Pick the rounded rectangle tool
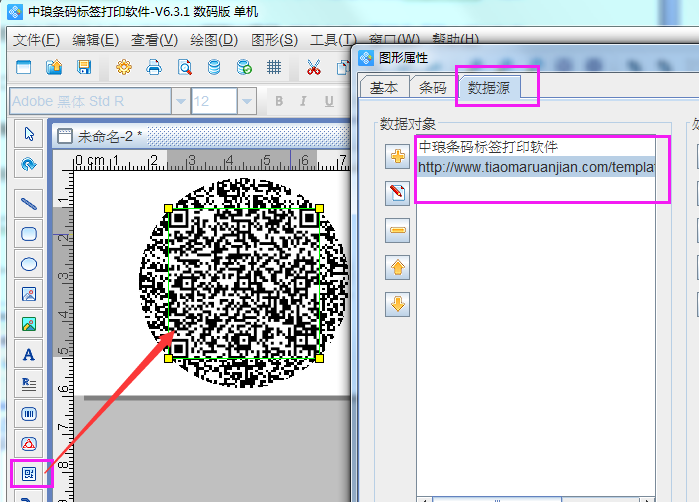 [x=29, y=234]
